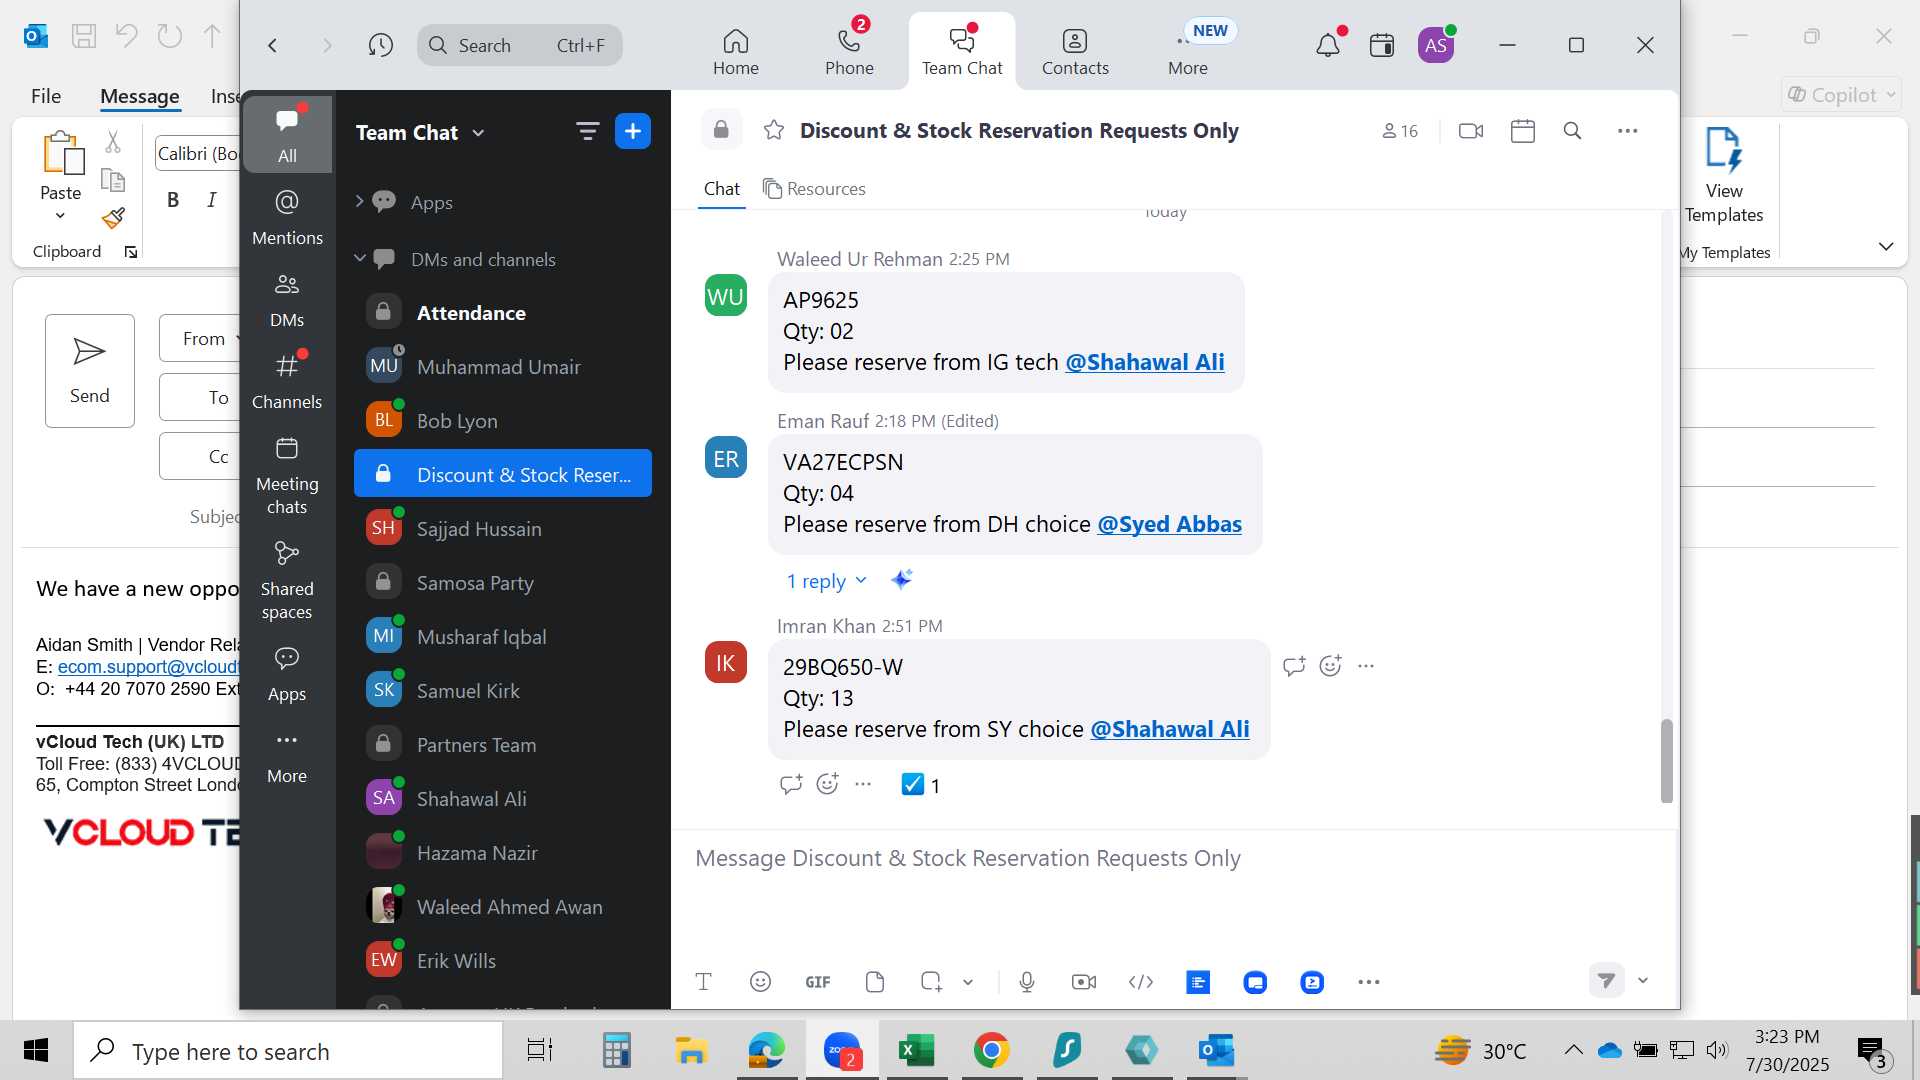The height and width of the screenshot is (1080, 1920).
Task: Click the notifications bell icon
Action: [1328, 45]
